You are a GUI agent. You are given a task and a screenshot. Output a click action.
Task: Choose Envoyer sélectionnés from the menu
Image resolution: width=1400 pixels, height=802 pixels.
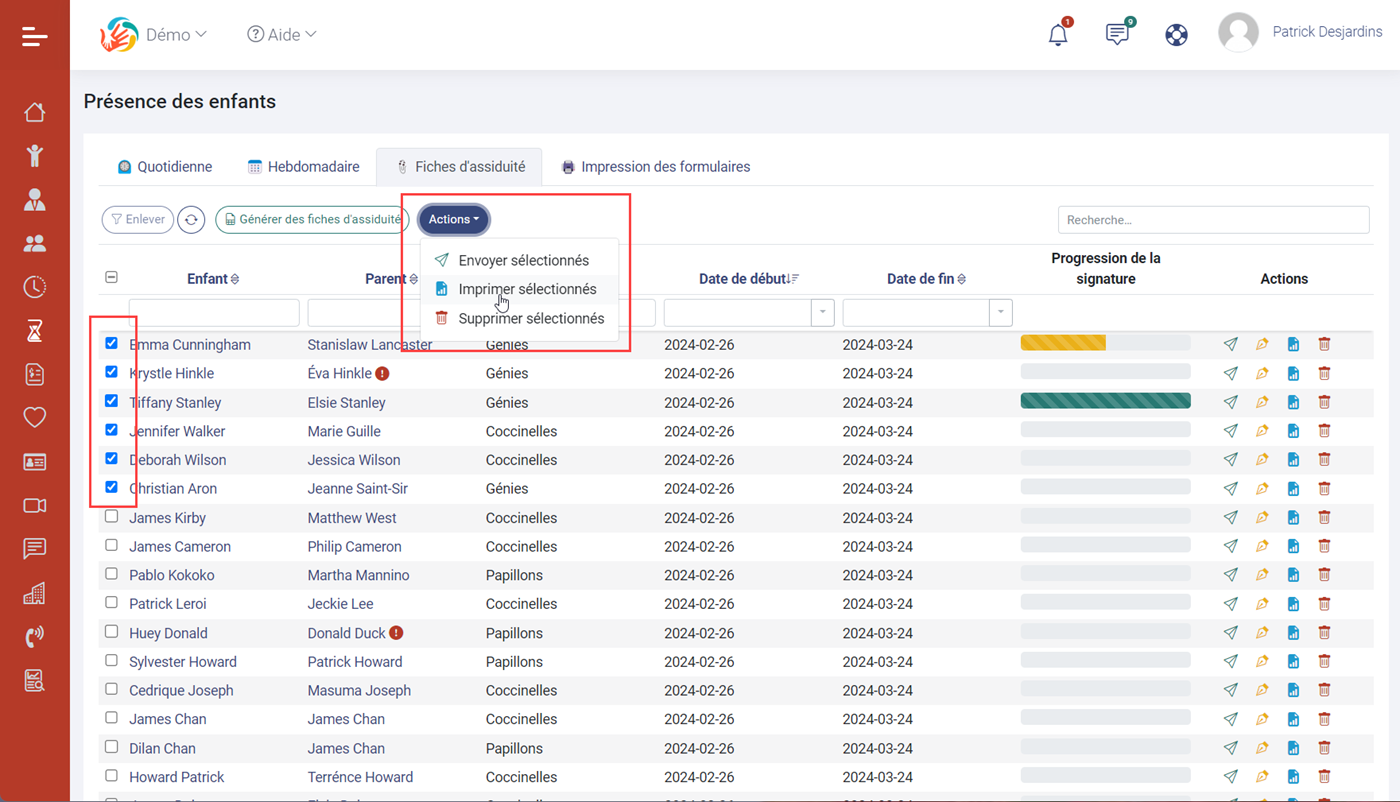click(x=520, y=260)
